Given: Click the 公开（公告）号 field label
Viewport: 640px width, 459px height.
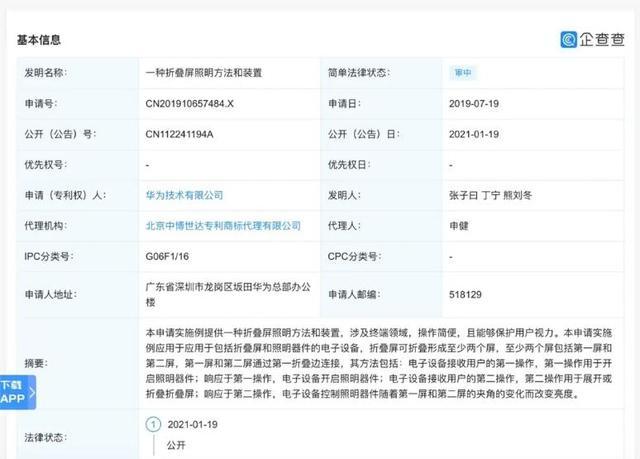Looking at the screenshot, I should [60, 134].
